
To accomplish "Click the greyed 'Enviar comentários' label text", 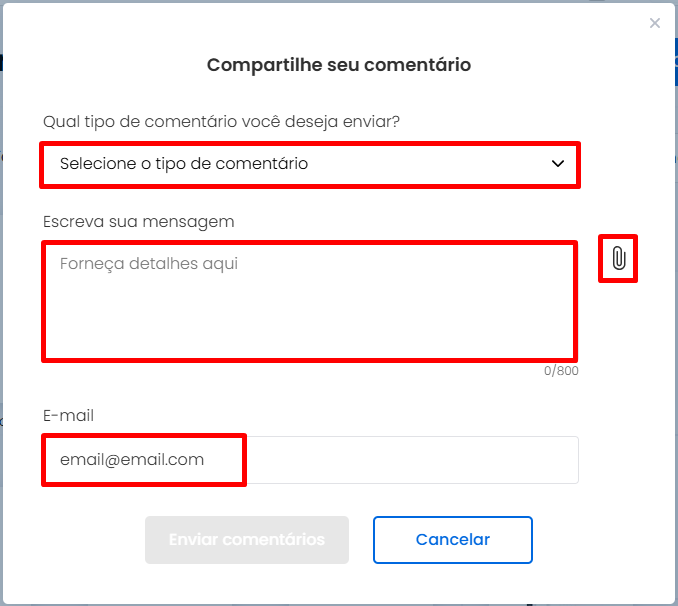I will 247,539.
